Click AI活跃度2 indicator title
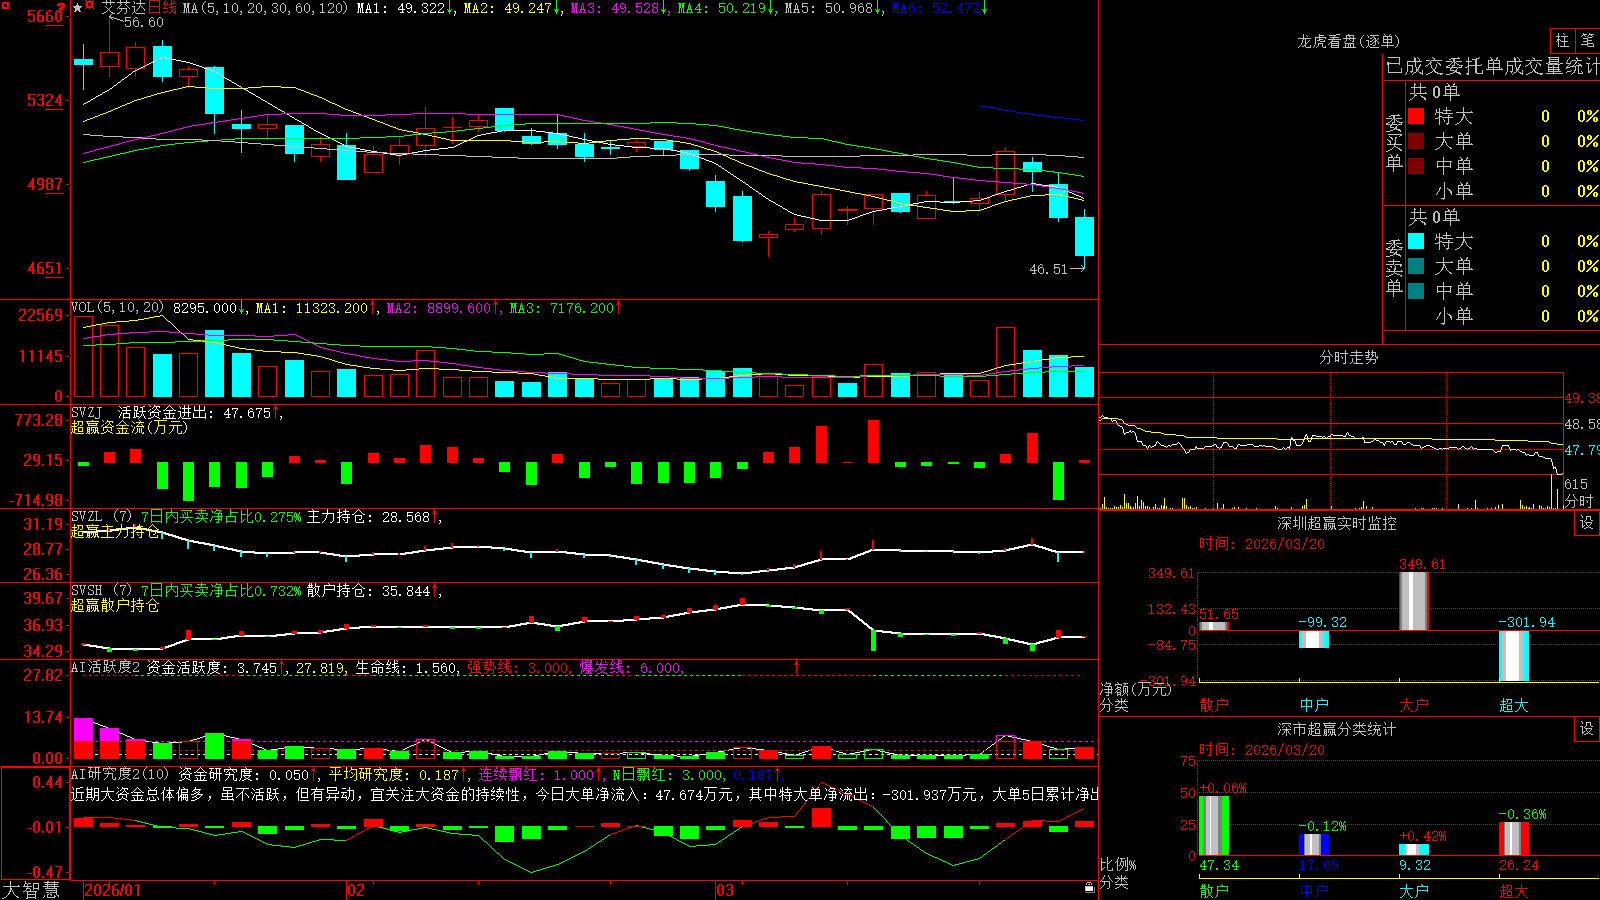 [106, 667]
